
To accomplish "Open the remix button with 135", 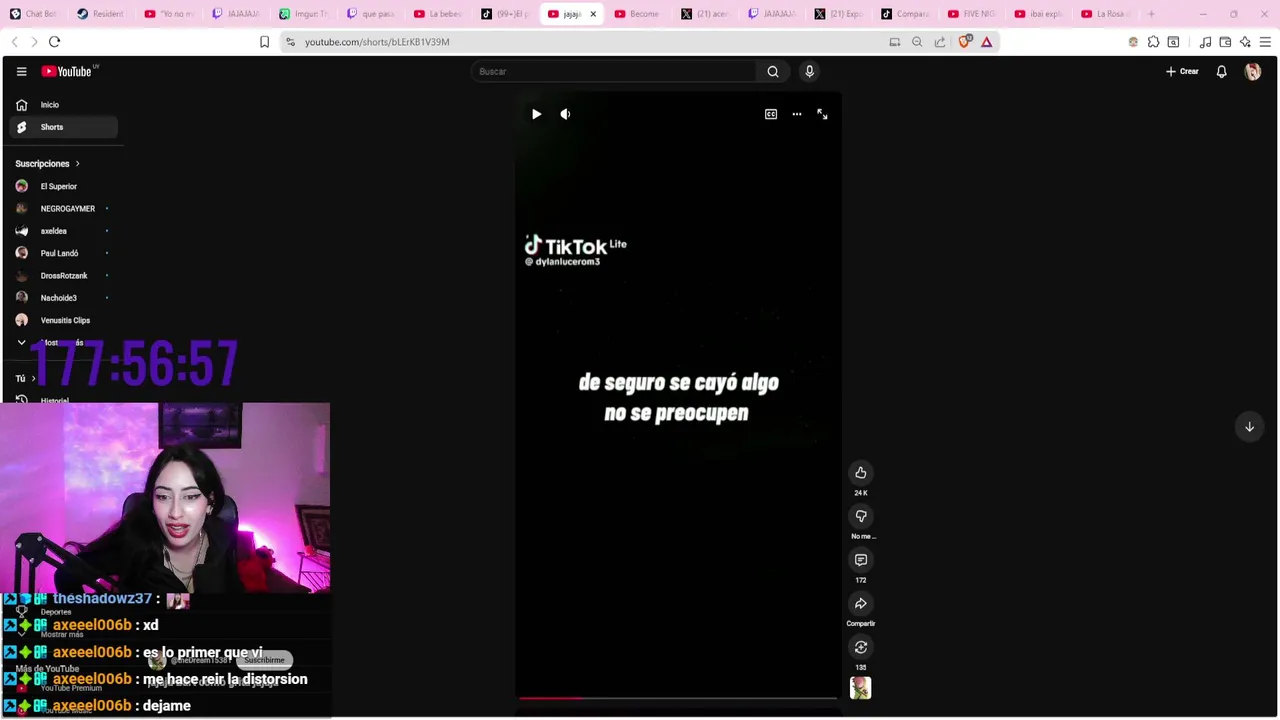I will click(x=861, y=647).
